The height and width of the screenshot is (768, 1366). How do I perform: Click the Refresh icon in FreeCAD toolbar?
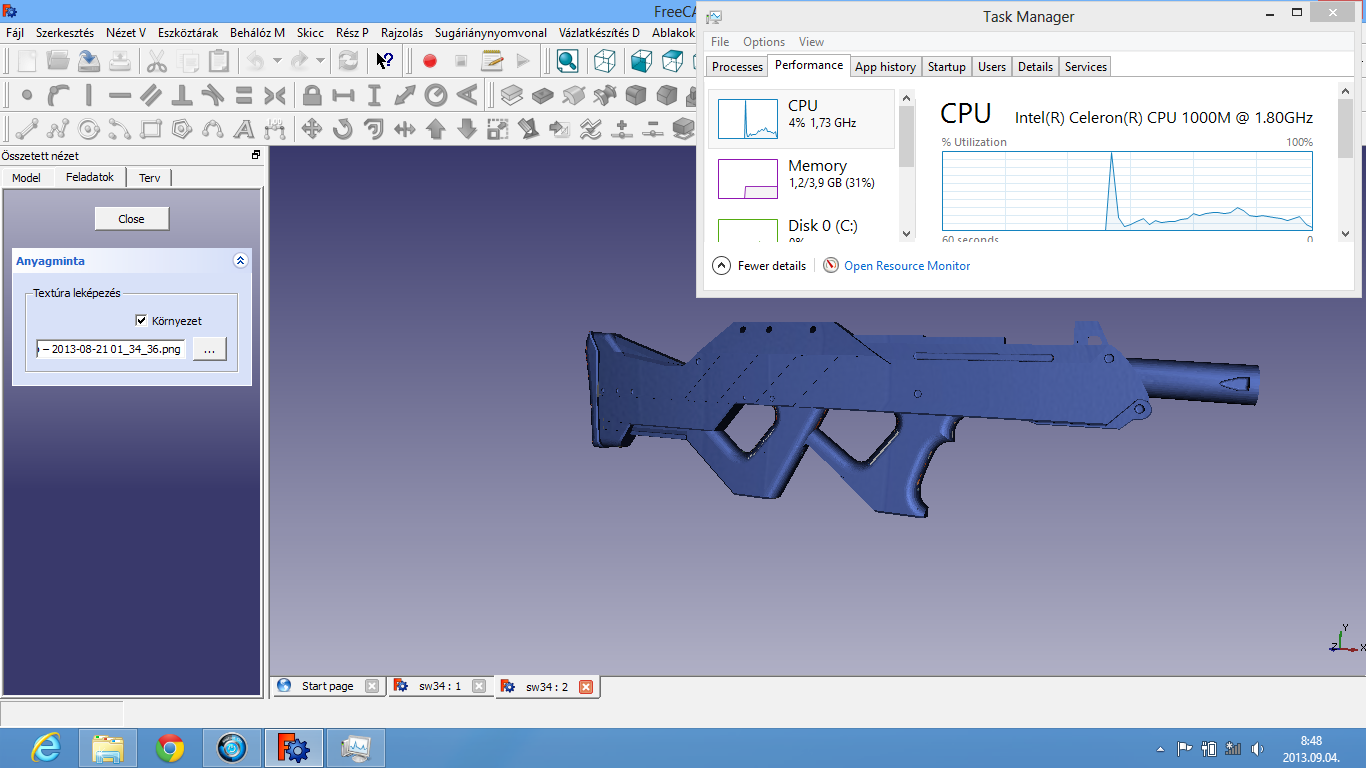pyautogui.click(x=348, y=61)
